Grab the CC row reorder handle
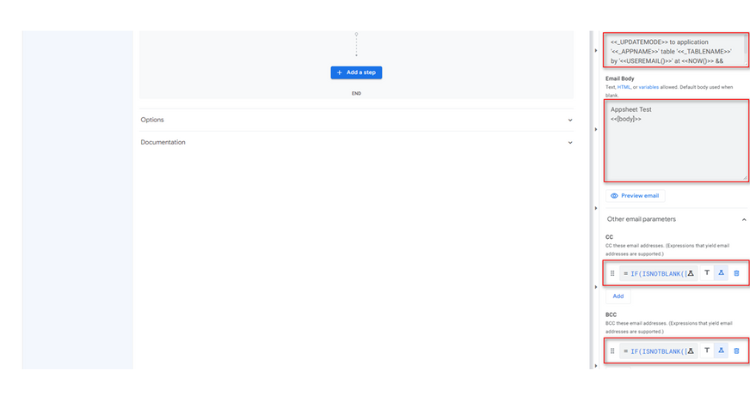The image size is (750, 400). click(x=612, y=274)
